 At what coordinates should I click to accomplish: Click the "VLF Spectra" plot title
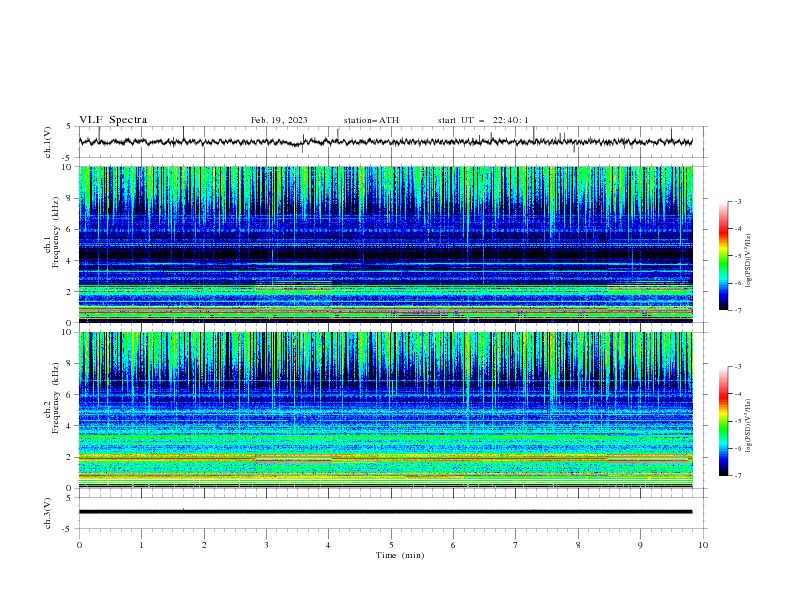(x=113, y=120)
